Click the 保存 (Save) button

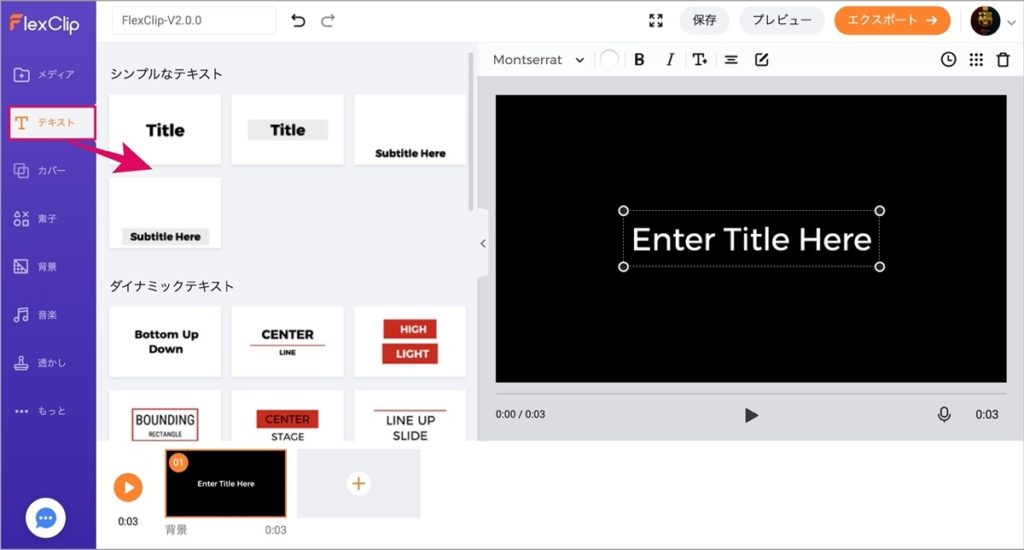click(x=704, y=20)
